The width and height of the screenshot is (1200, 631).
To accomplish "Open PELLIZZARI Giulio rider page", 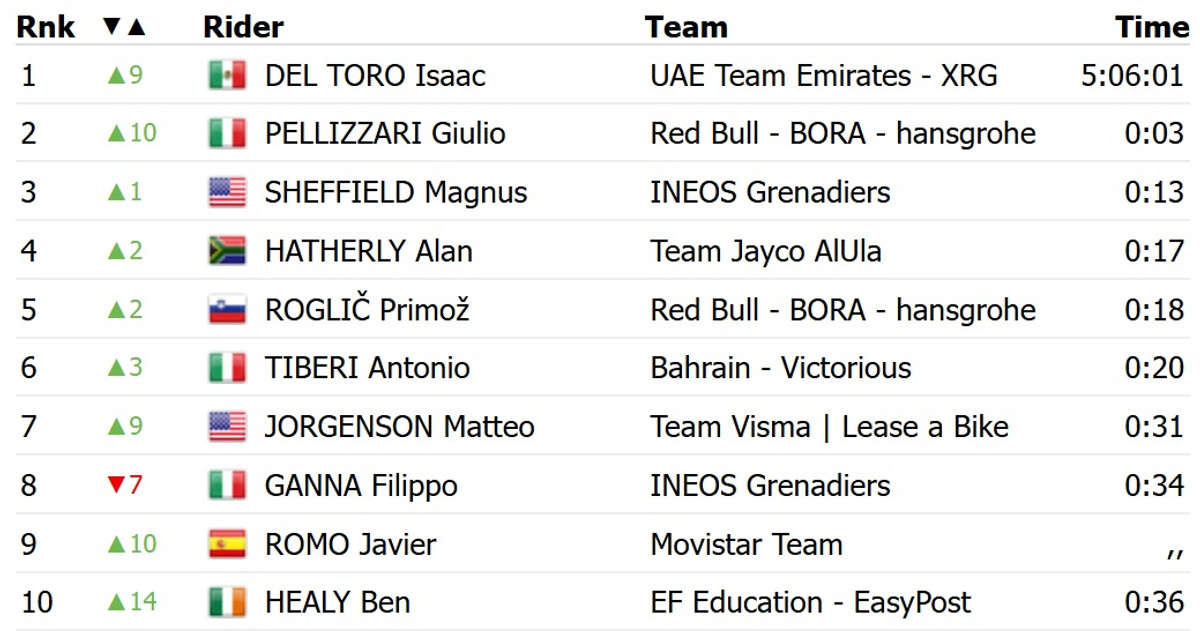I will (x=385, y=133).
